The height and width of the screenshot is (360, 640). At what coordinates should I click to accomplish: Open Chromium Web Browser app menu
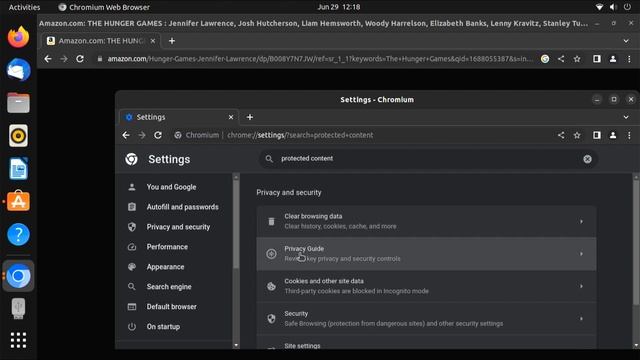[104, 7]
